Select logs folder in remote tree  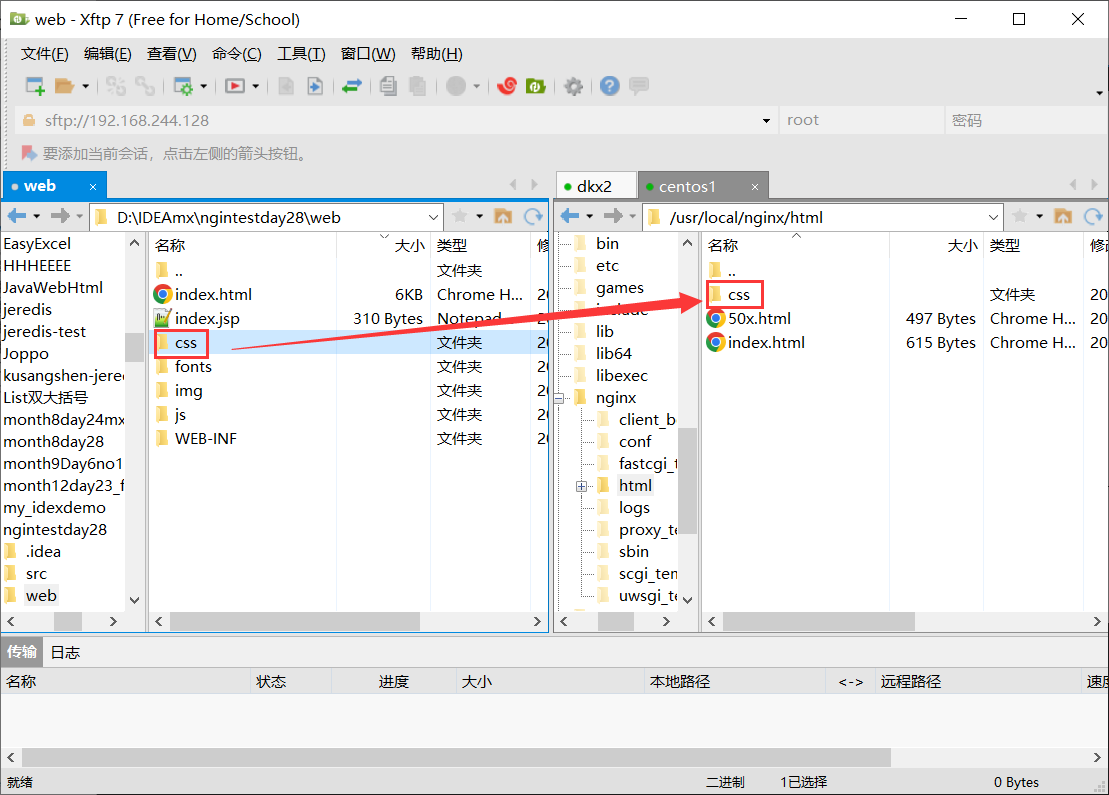click(x=634, y=508)
